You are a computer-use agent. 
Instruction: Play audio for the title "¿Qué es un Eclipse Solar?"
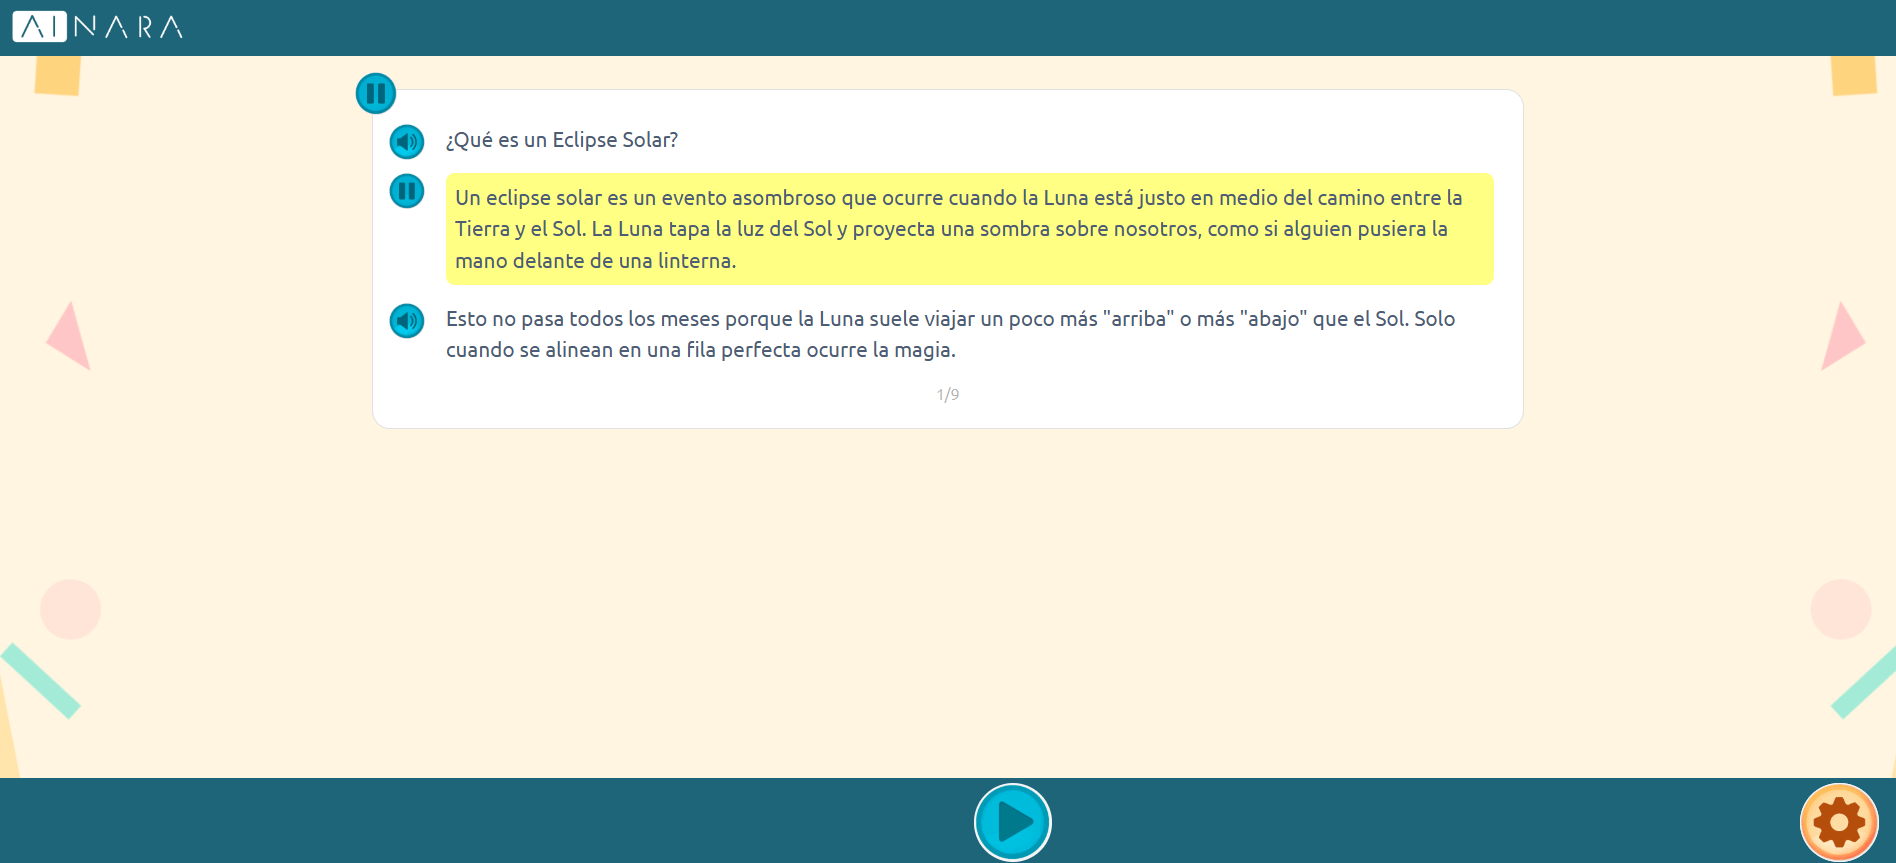pyautogui.click(x=407, y=142)
